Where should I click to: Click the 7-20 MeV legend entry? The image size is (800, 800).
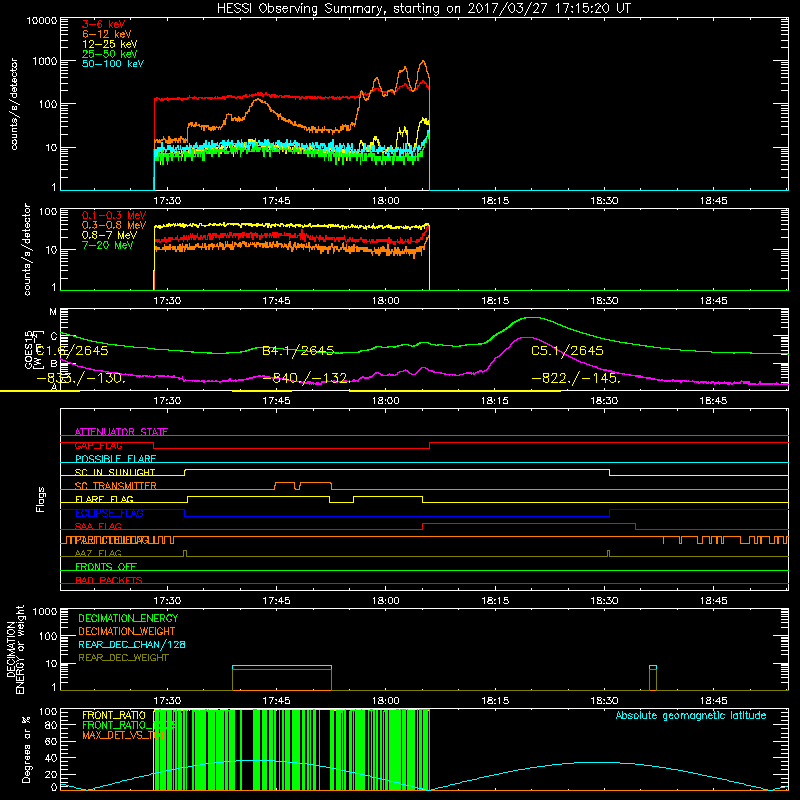(107, 245)
